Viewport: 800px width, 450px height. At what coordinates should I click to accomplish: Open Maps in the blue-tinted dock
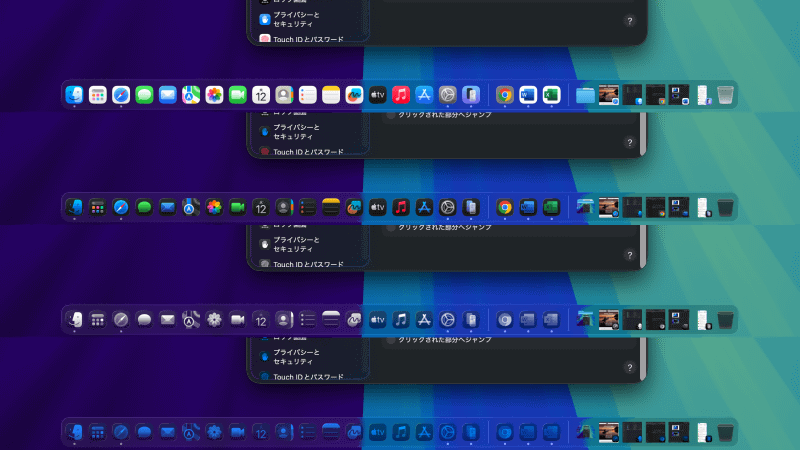[x=191, y=432]
